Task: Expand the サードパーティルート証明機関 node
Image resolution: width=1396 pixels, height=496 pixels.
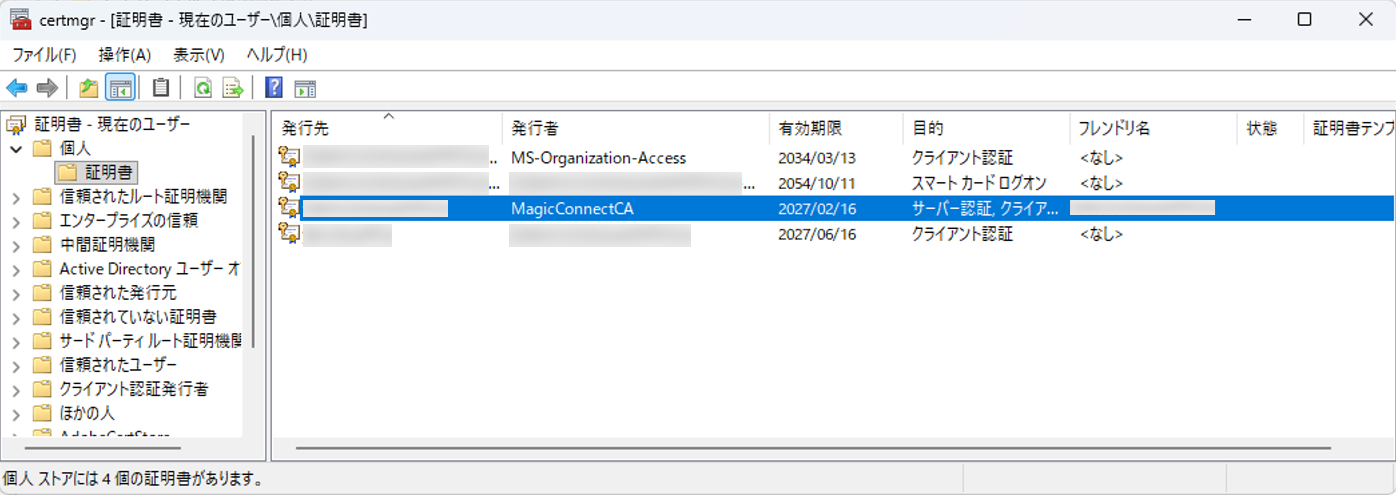Action: tap(15, 341)
